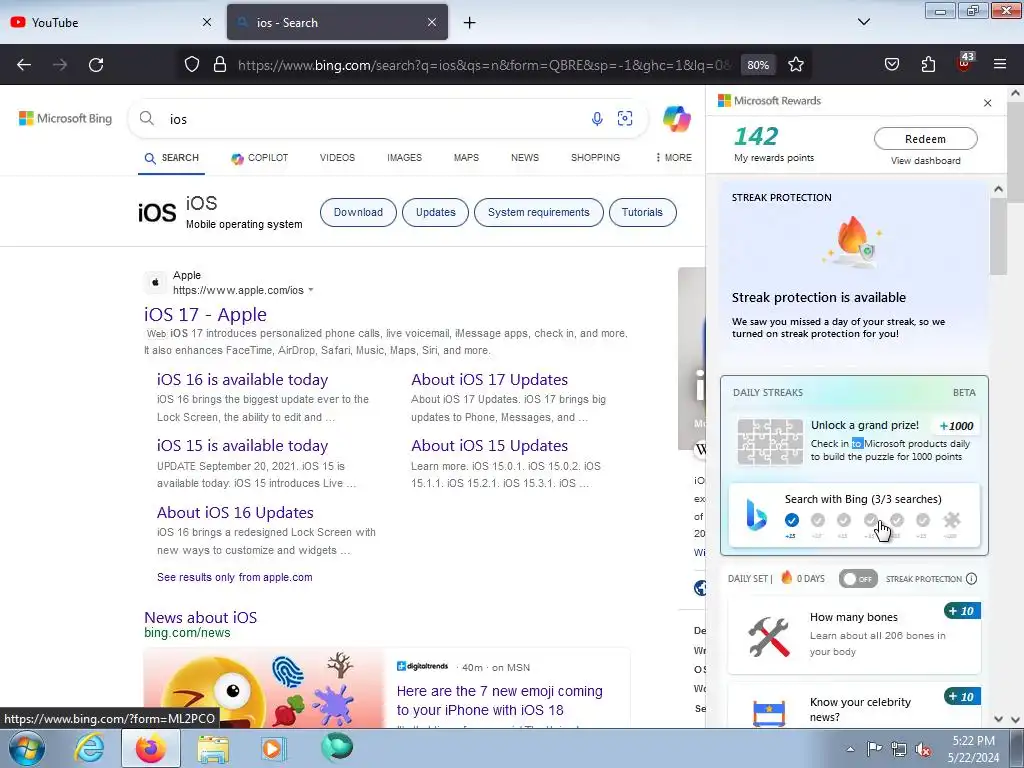Click the Updates pill button
The image size is (1024, 768).
point(436,212)
